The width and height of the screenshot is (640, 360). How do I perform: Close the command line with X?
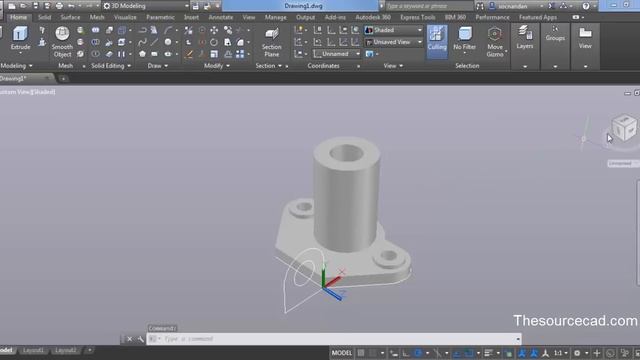pos(129,339)
